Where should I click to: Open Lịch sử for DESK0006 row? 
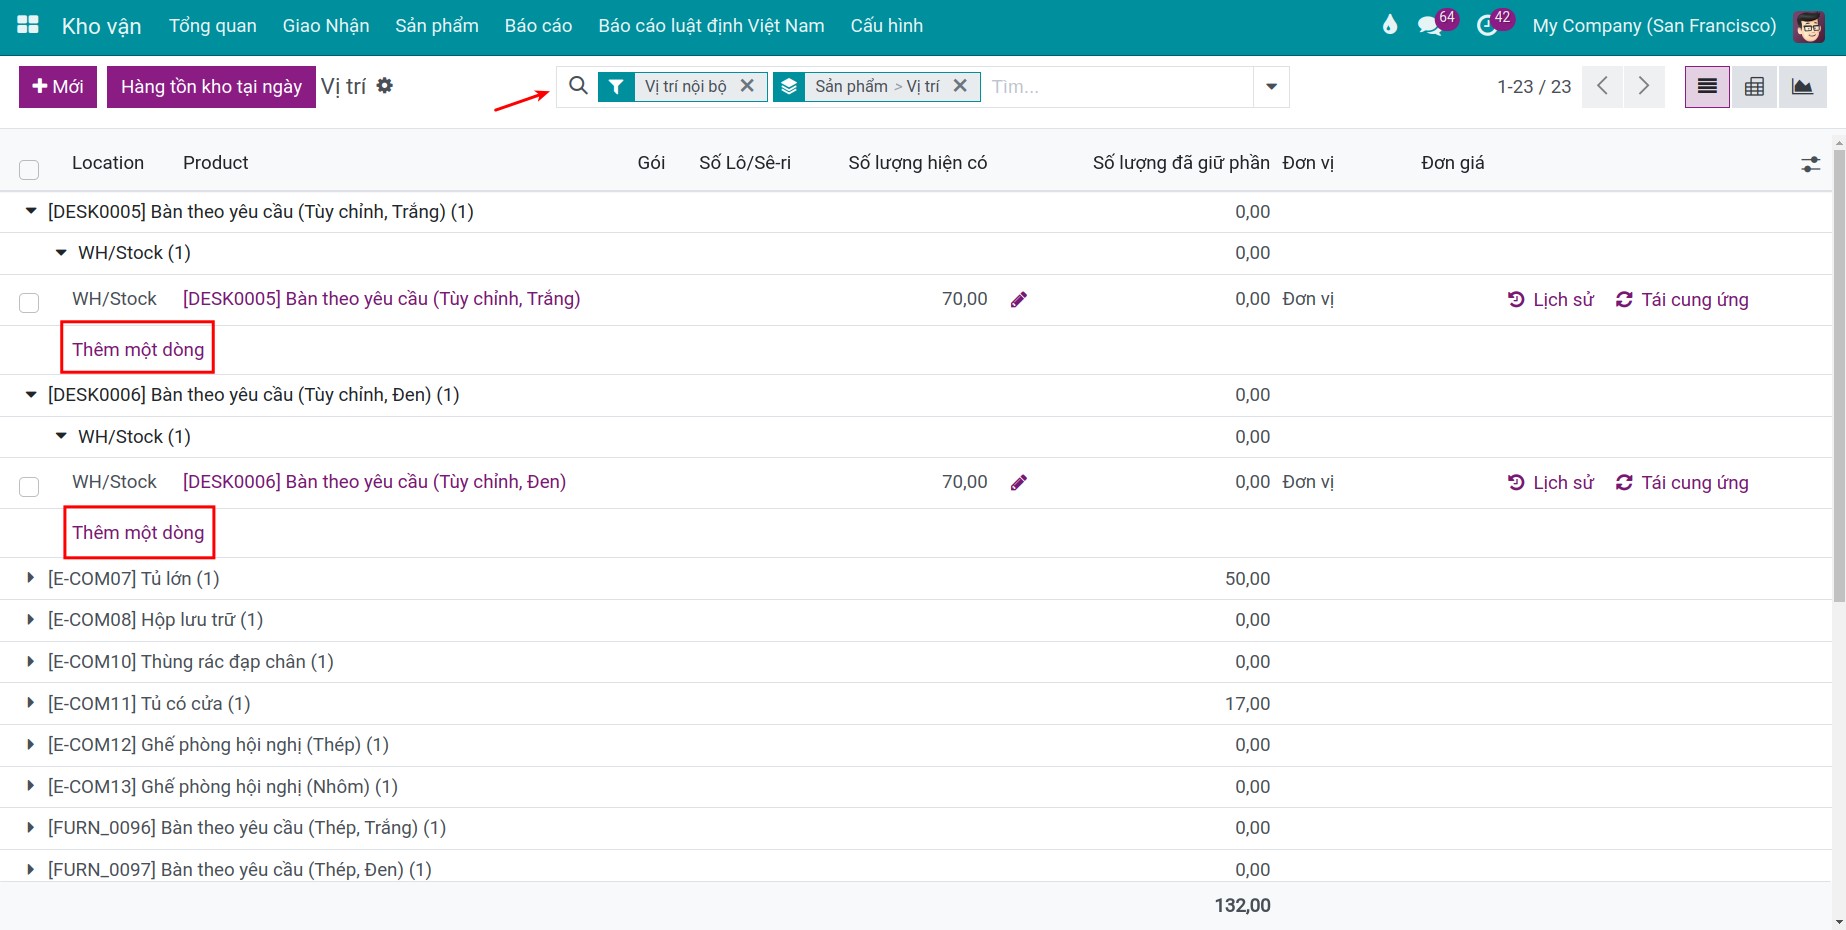pyautogui.click(x=1551, y=483)
